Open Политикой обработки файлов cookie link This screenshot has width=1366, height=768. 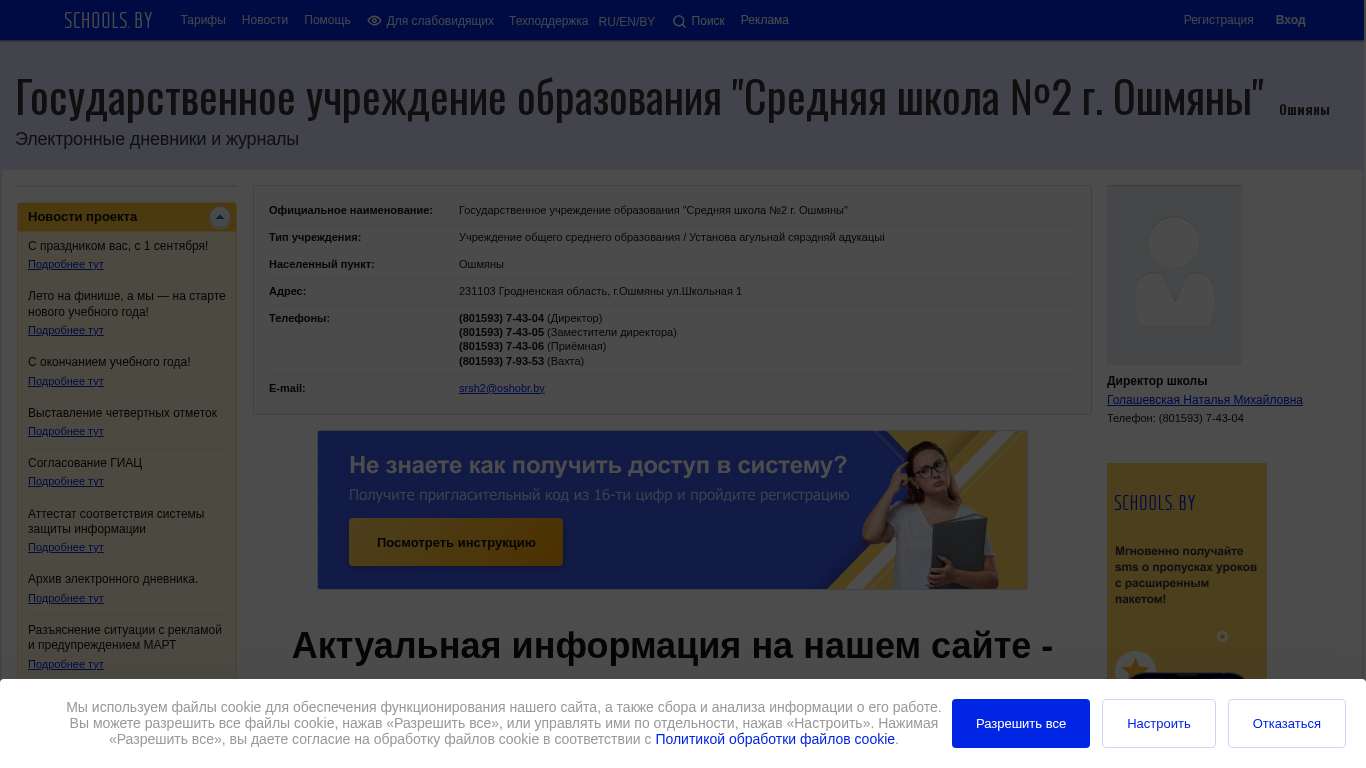[775, 739]
